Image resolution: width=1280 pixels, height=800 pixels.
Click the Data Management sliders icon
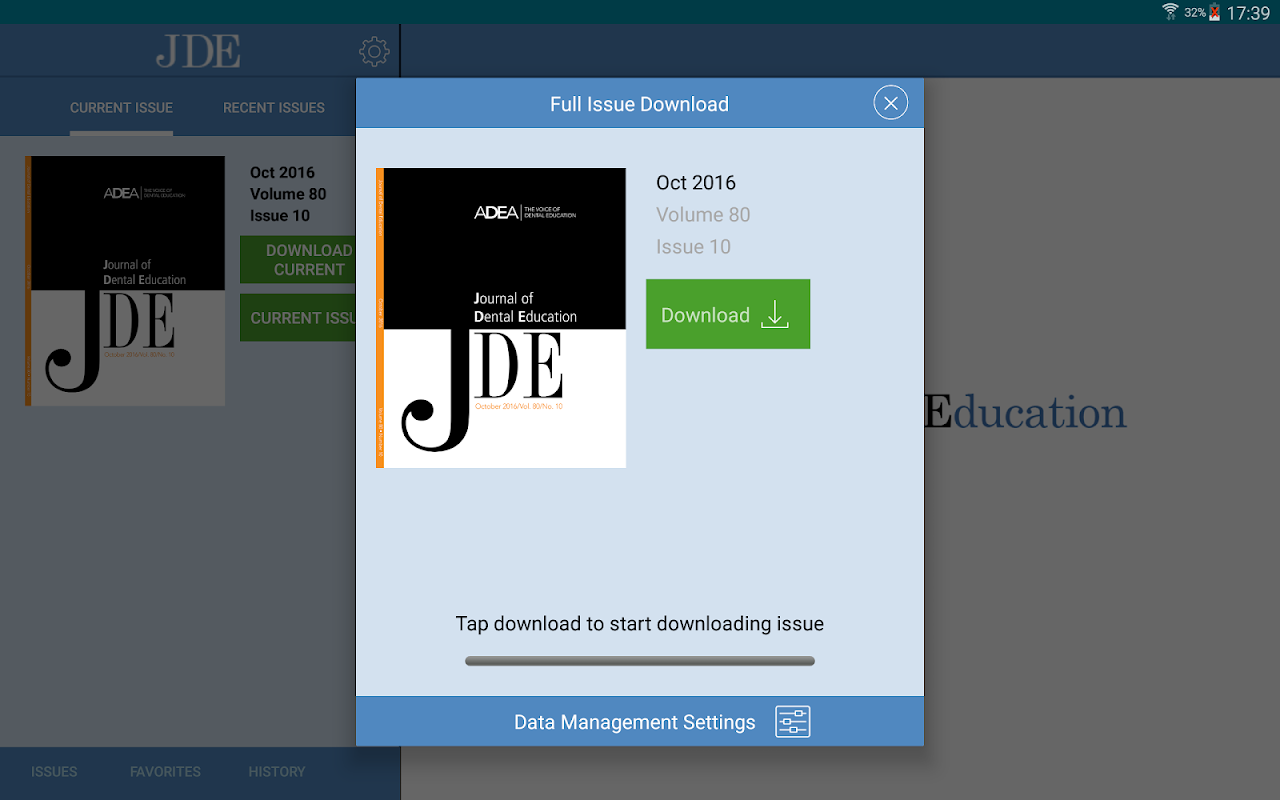(x=793, y=722)
